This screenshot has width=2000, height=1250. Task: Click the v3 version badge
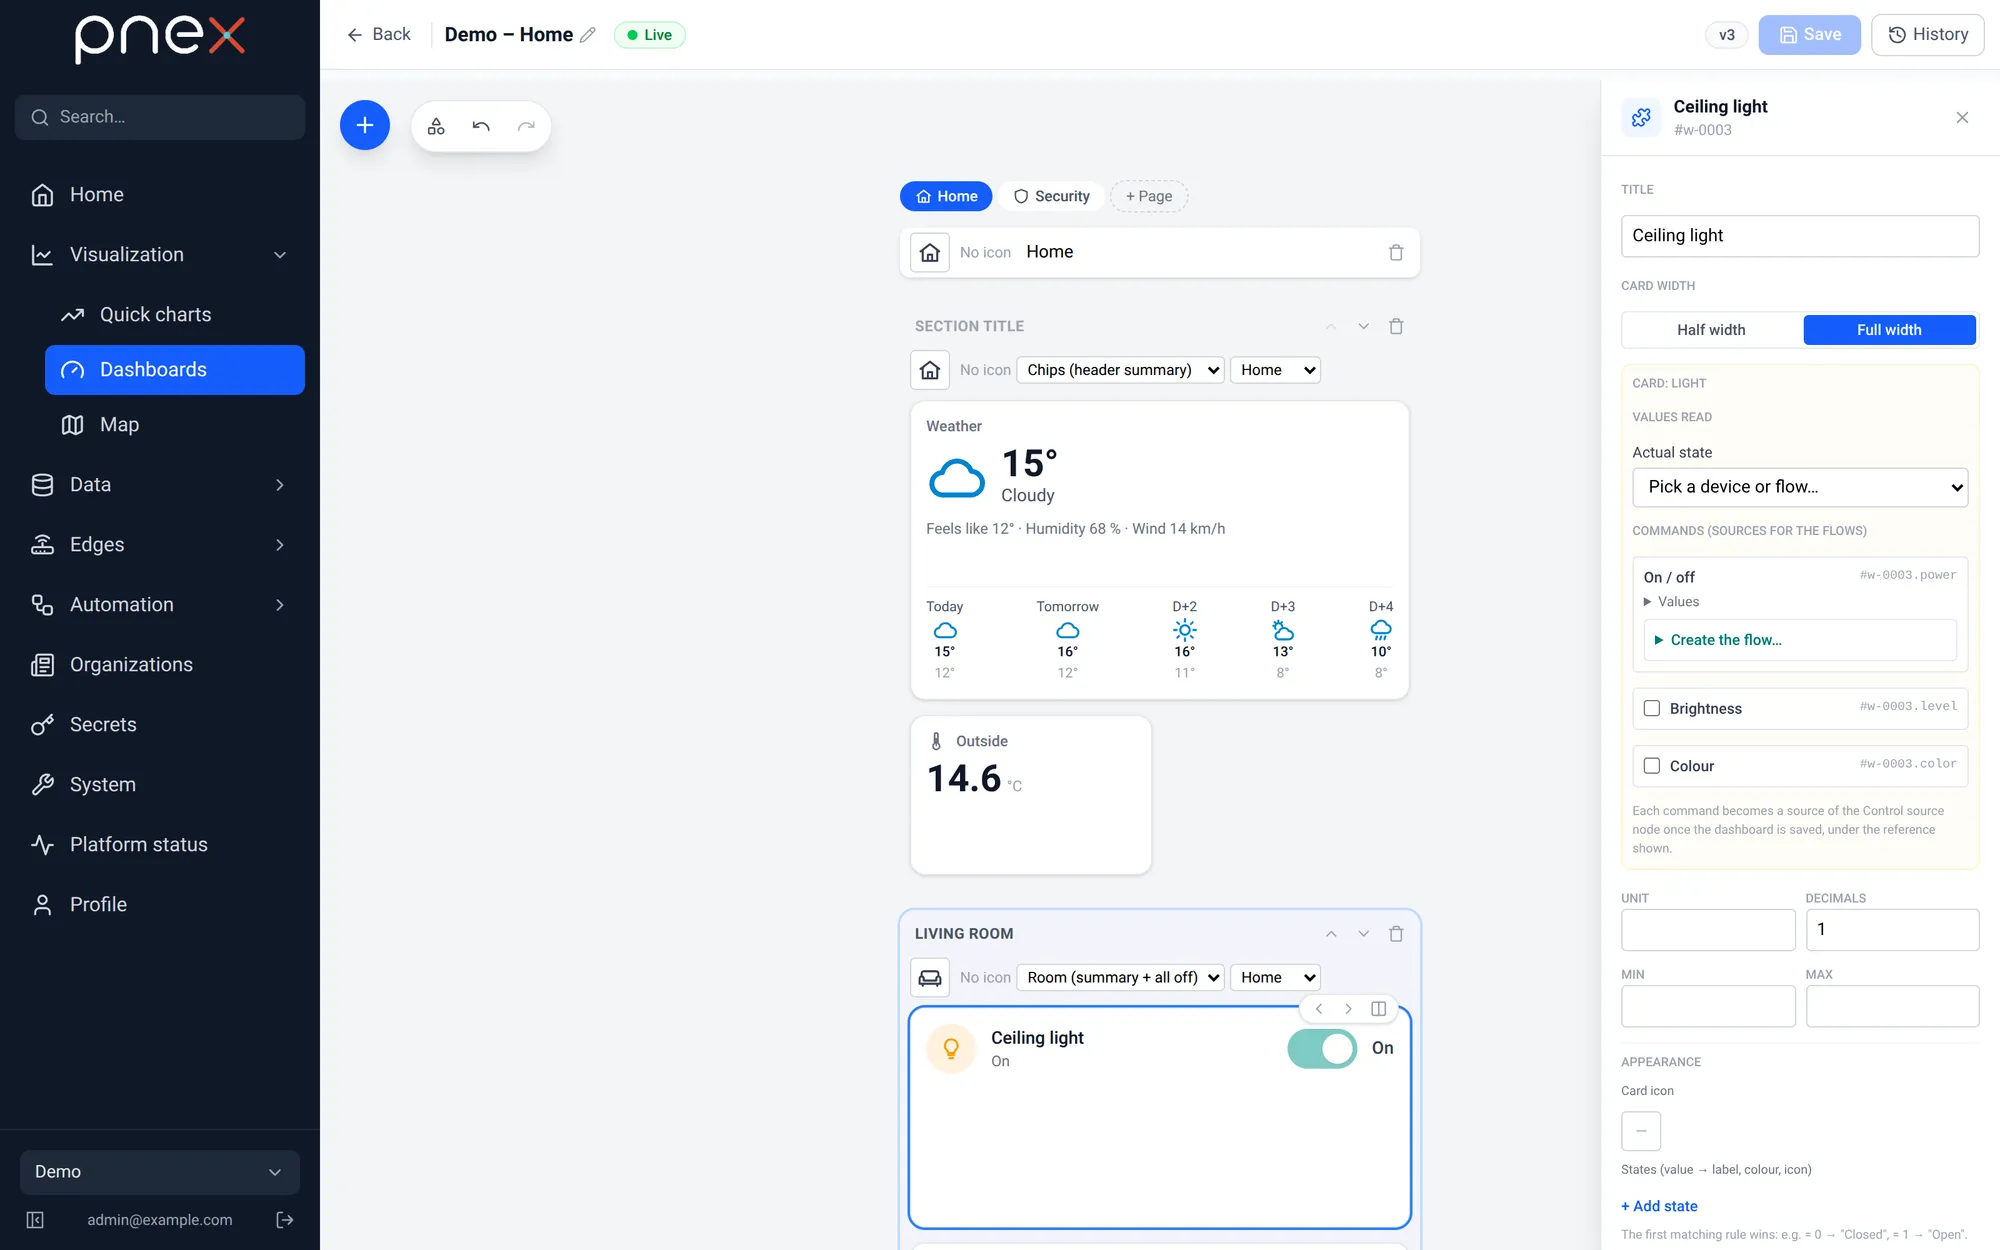point(1727,35)
